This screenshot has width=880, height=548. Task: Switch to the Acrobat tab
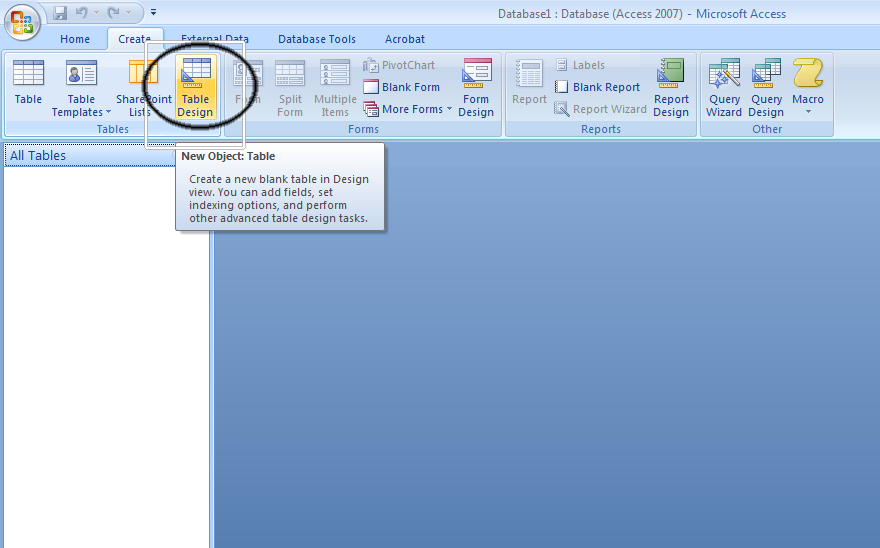(x=405, y=39)
